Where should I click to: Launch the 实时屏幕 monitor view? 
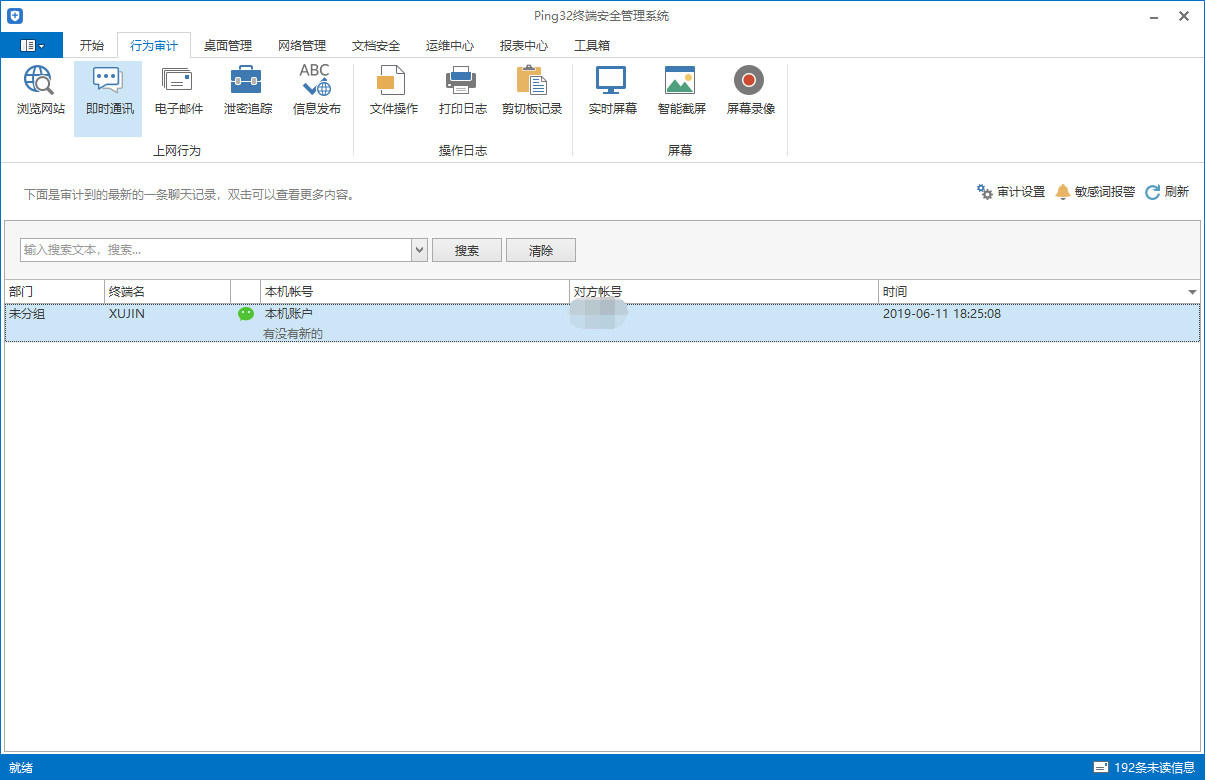pyautogui.click(x=612, y=91)
